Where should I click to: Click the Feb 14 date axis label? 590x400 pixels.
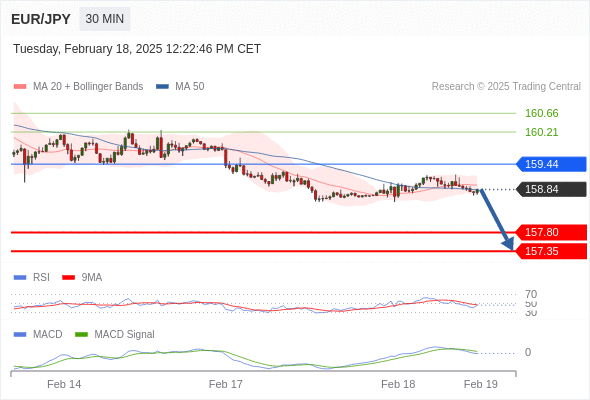64,384
